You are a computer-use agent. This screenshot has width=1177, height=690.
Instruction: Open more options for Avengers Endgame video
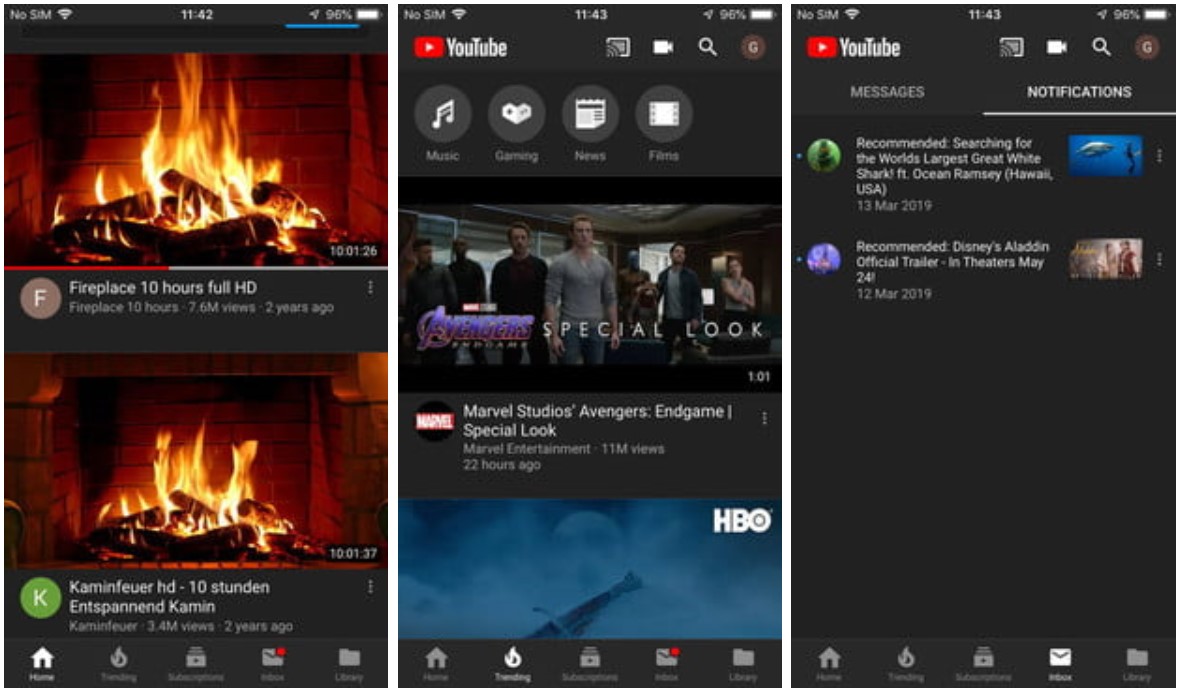pos(764,418)
